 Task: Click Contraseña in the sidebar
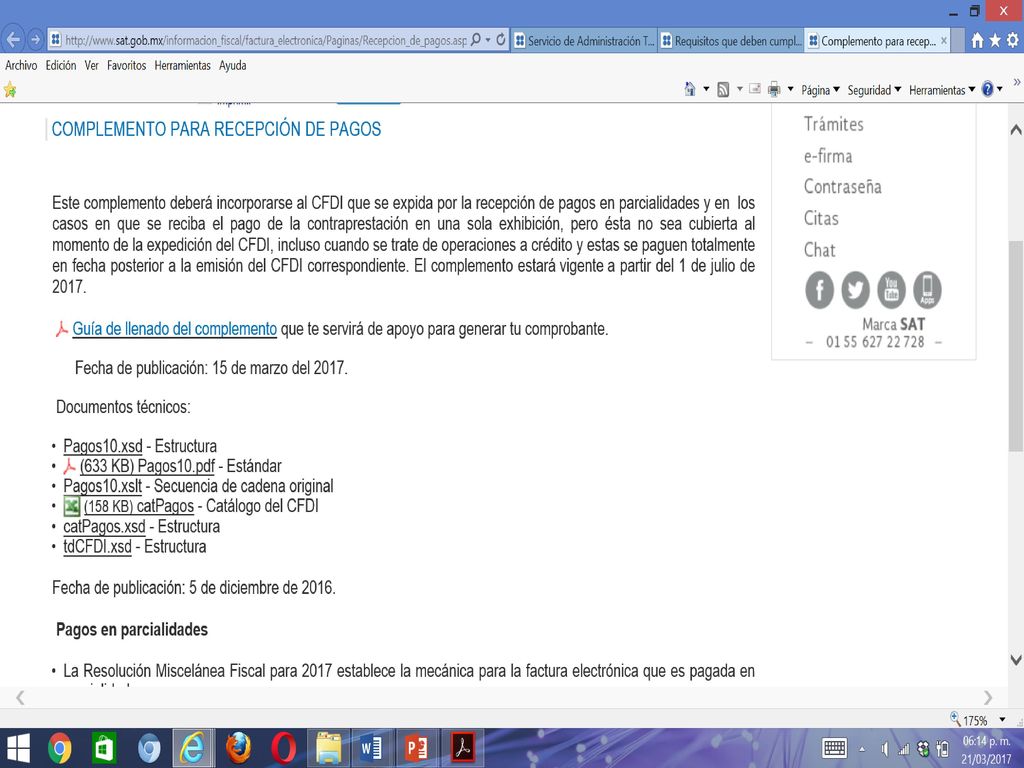pyautogui.click(x=842, y=187)
